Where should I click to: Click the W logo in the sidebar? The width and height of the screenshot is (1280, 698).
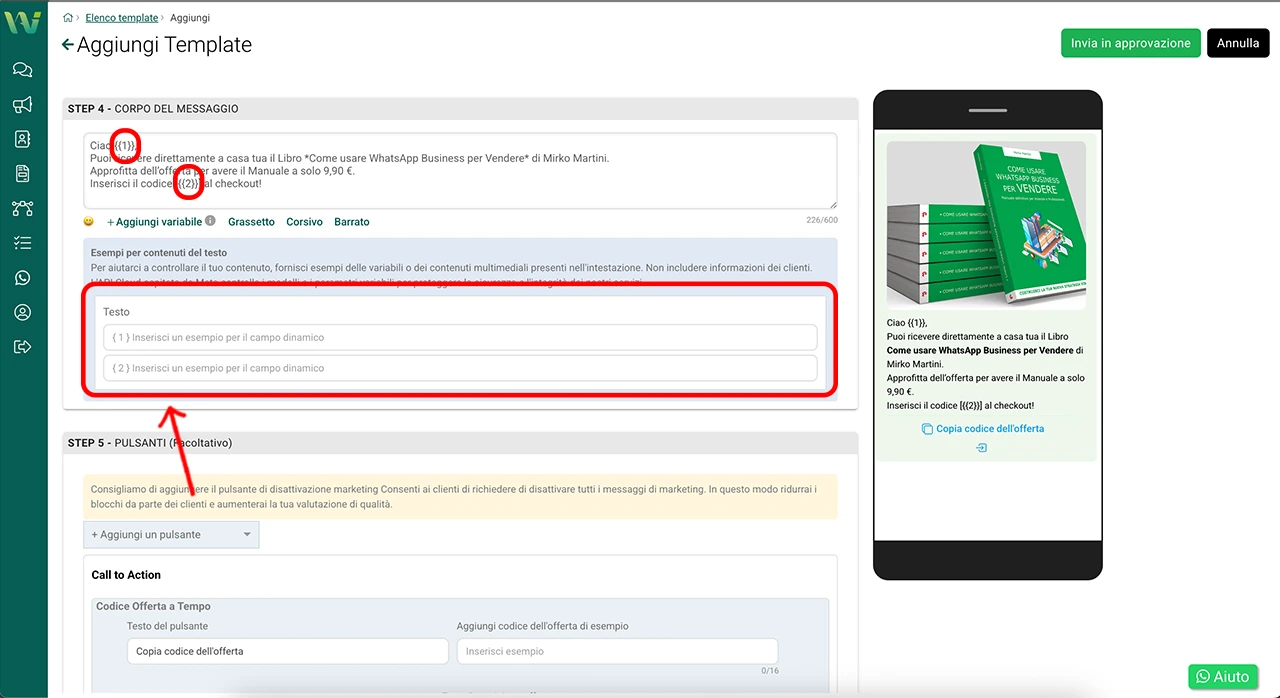pyautogui.click(x=22, y=21)
